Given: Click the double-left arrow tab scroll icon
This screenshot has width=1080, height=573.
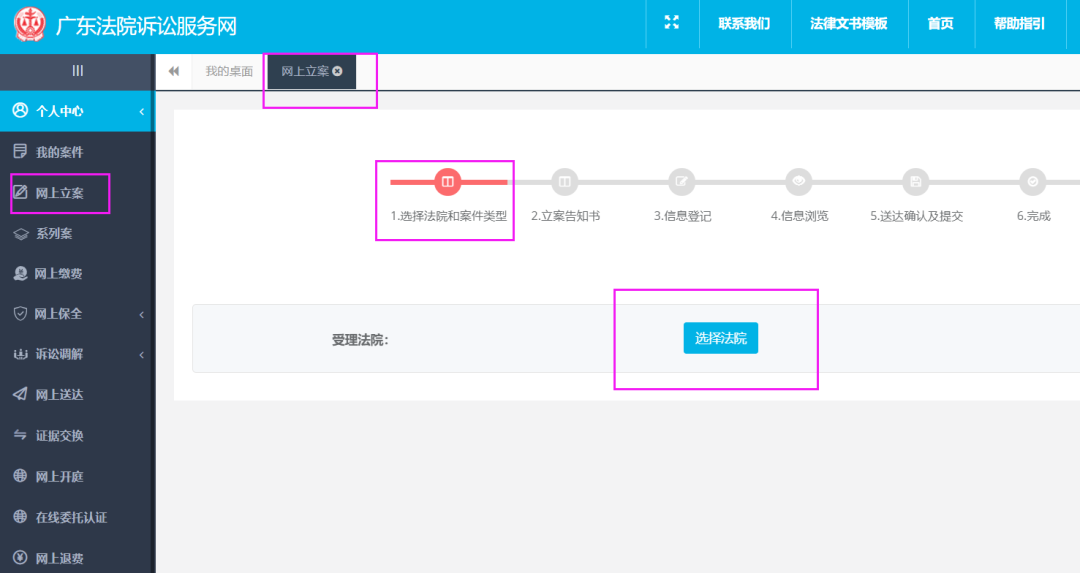Looking at the screenshot, I should pyautogui.click(x=174, y=71).
